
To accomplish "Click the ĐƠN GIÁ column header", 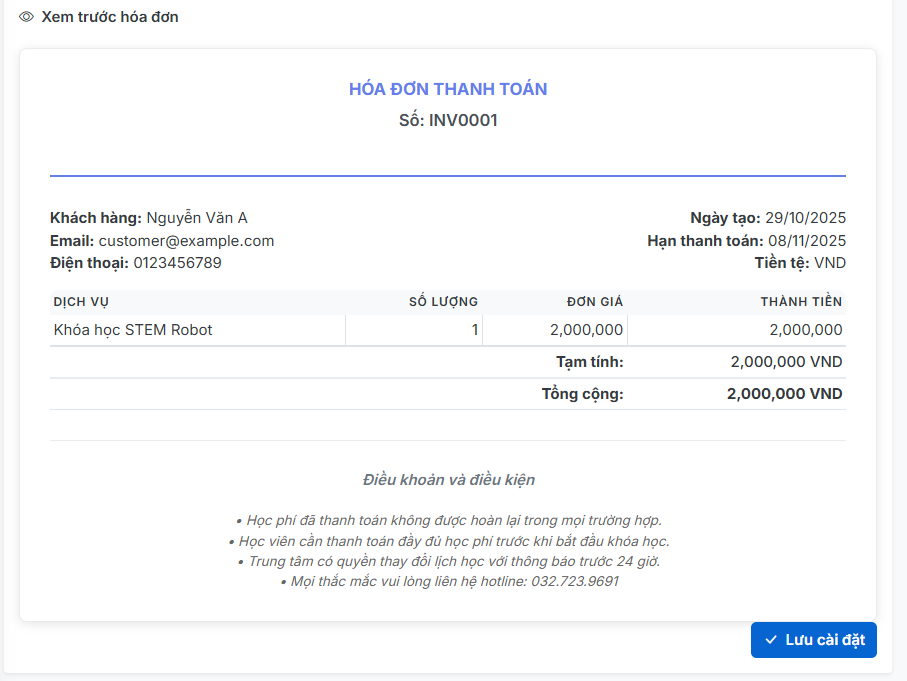I will 595,302.
